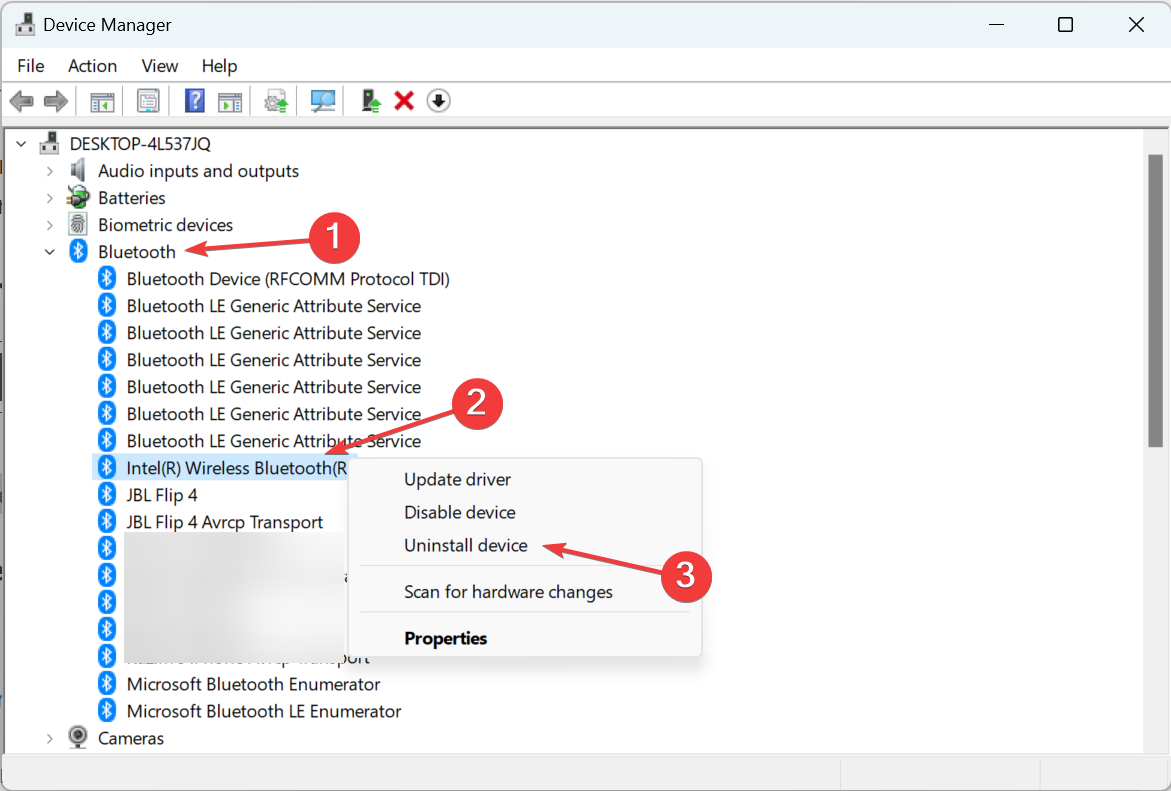Click the Help icon in the toolbar
1171x791 pixels.
[x=194, y=100]
